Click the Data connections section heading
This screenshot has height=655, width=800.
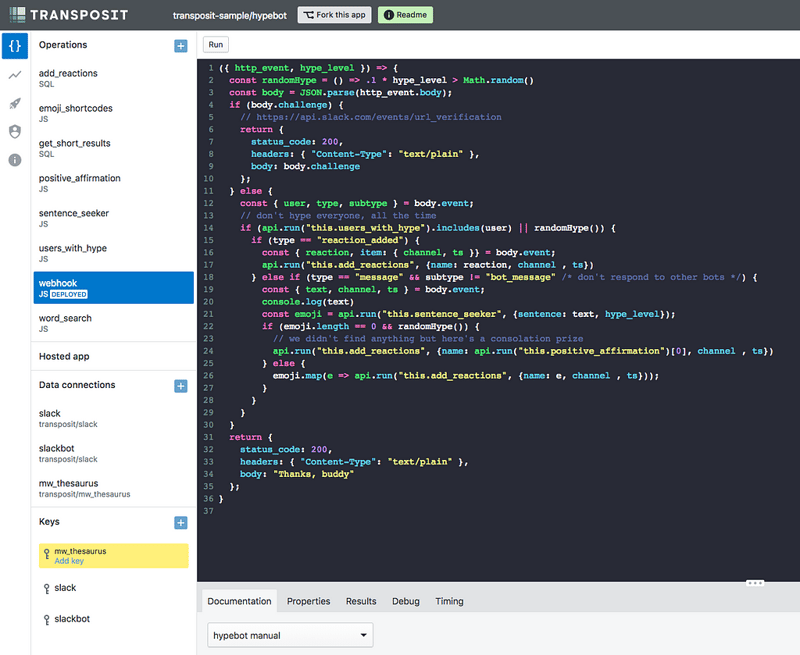[x=77, y=385]
